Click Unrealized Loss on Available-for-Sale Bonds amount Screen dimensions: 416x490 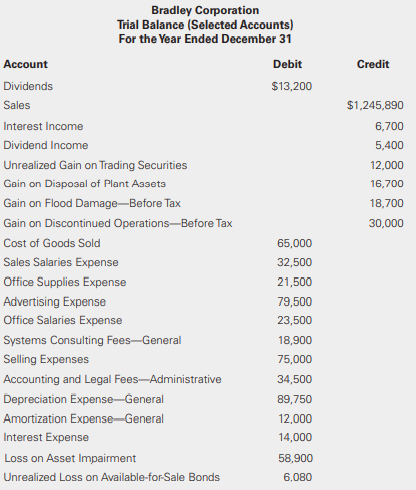tap(298, 477)
